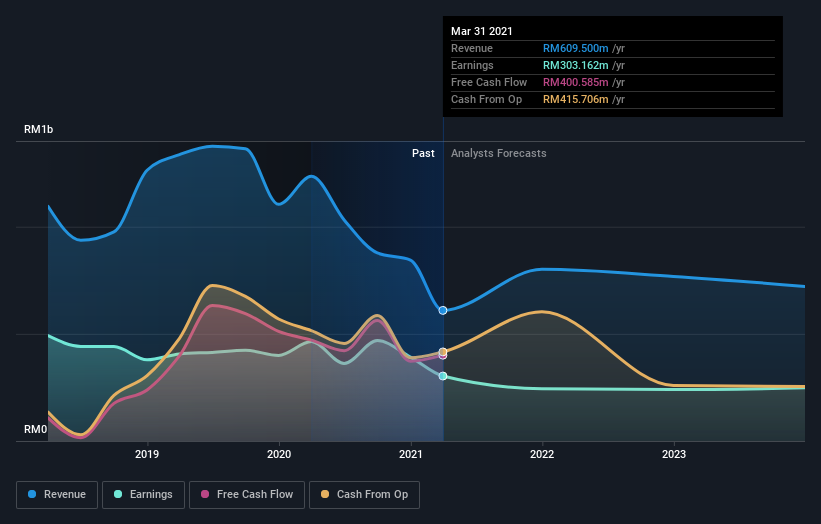
Task: Click the RM1b y-axis label
Action: tap(38, 129)
